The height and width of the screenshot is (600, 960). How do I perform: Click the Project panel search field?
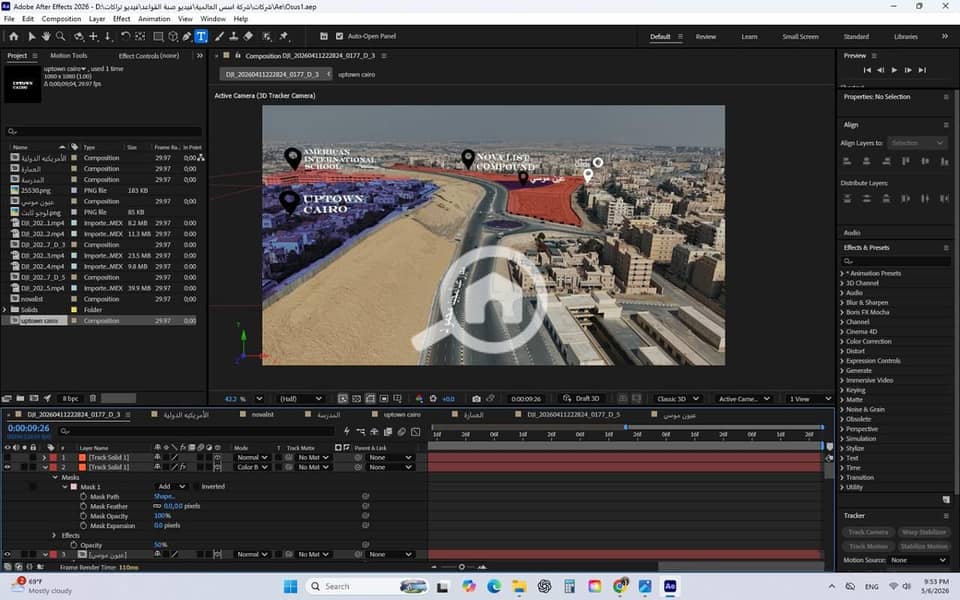point(103,131)
